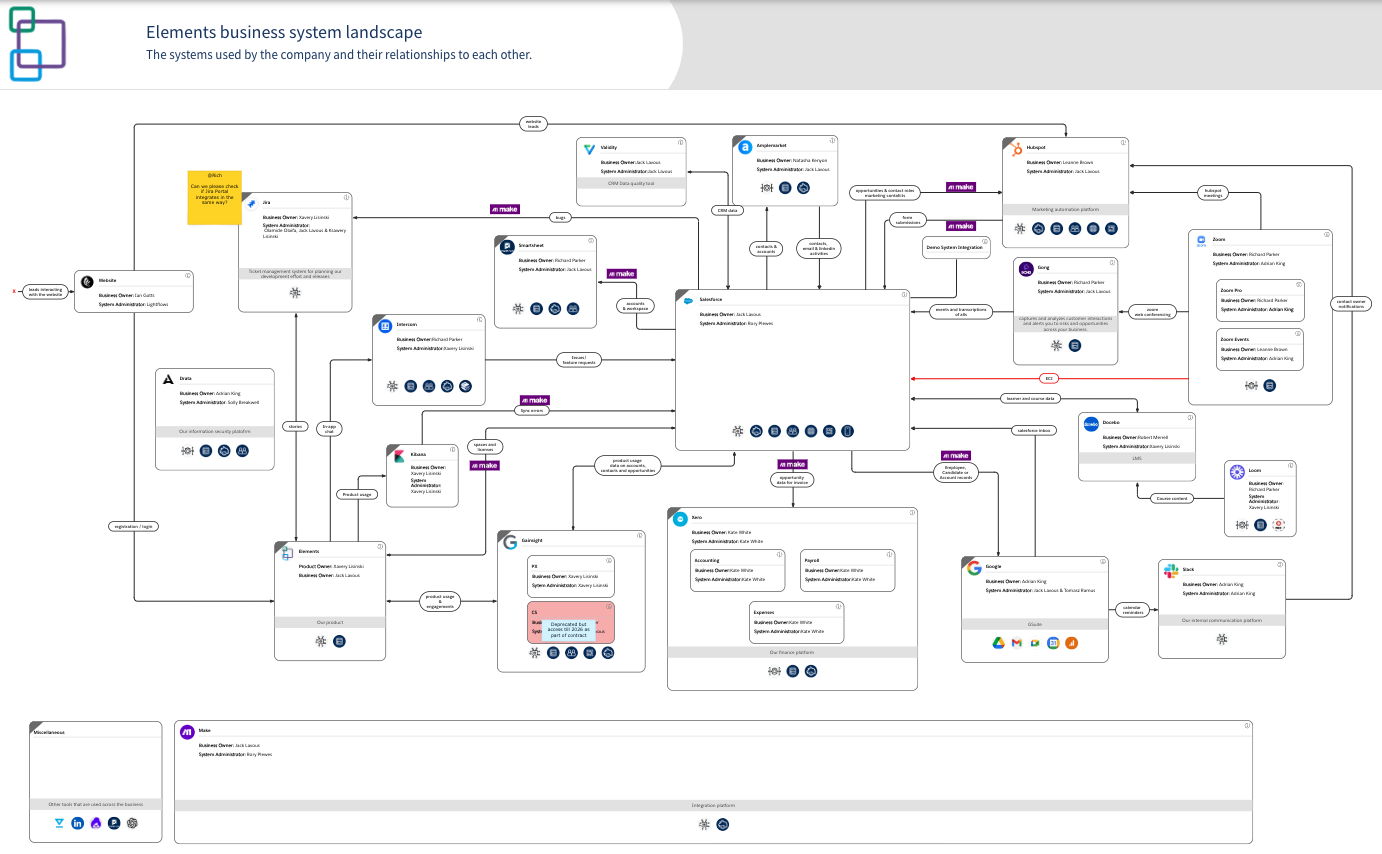1382x854 pixels.
Task: Click the purple Make logo in the Make card
Action: click(x=187, y=732)
